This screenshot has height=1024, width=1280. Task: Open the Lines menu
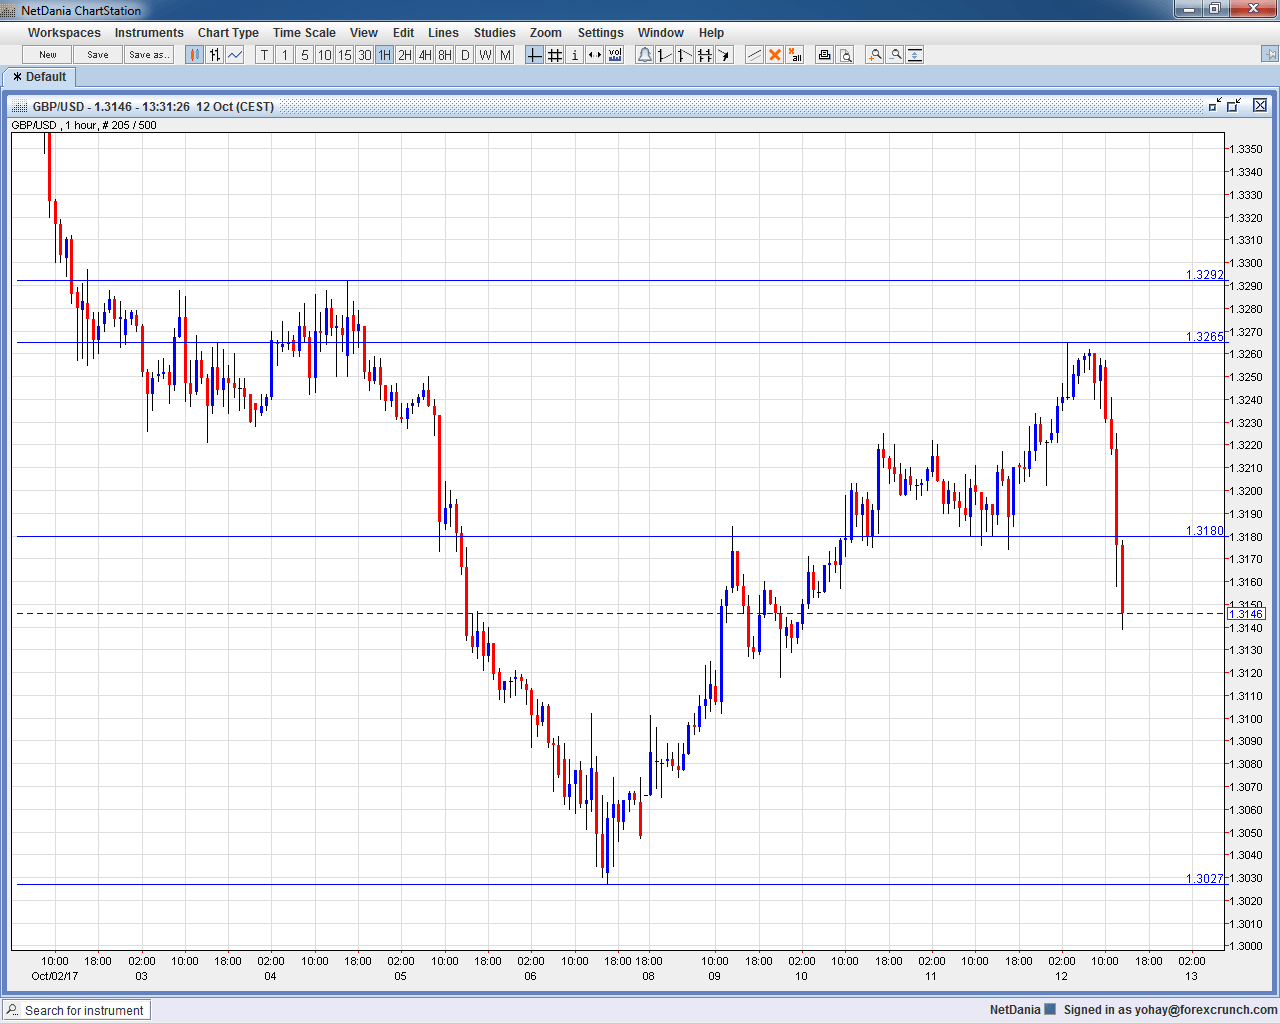[x=443, y=33]
